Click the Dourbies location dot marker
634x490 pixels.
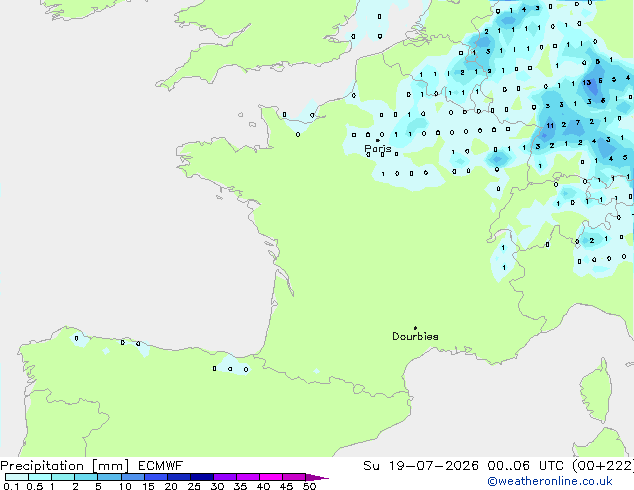click(415, 328)
